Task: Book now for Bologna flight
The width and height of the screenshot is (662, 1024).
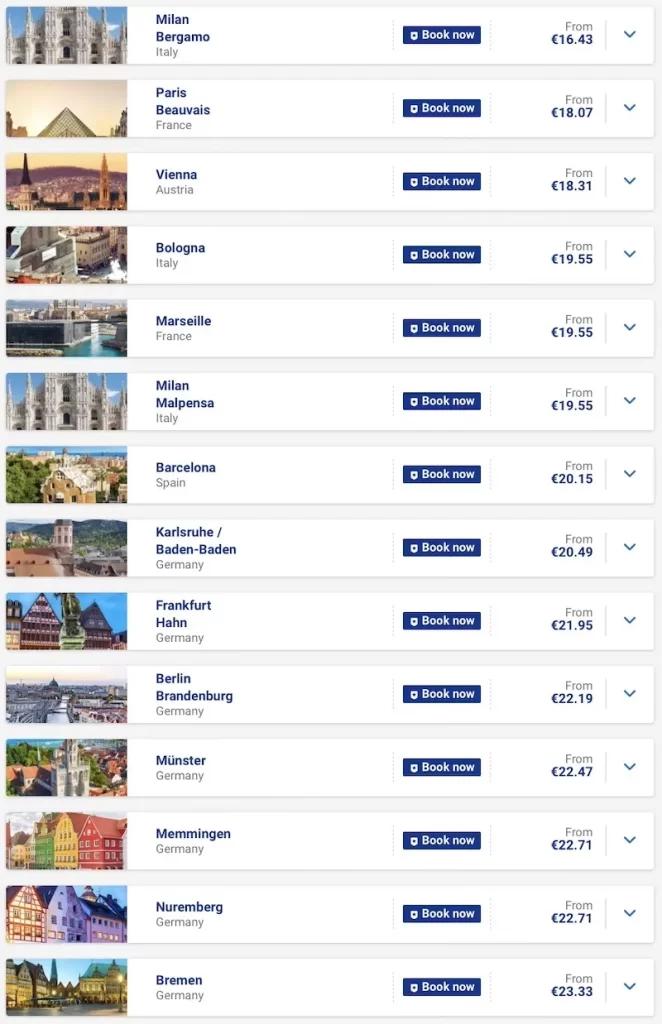Action: point(442,255)
